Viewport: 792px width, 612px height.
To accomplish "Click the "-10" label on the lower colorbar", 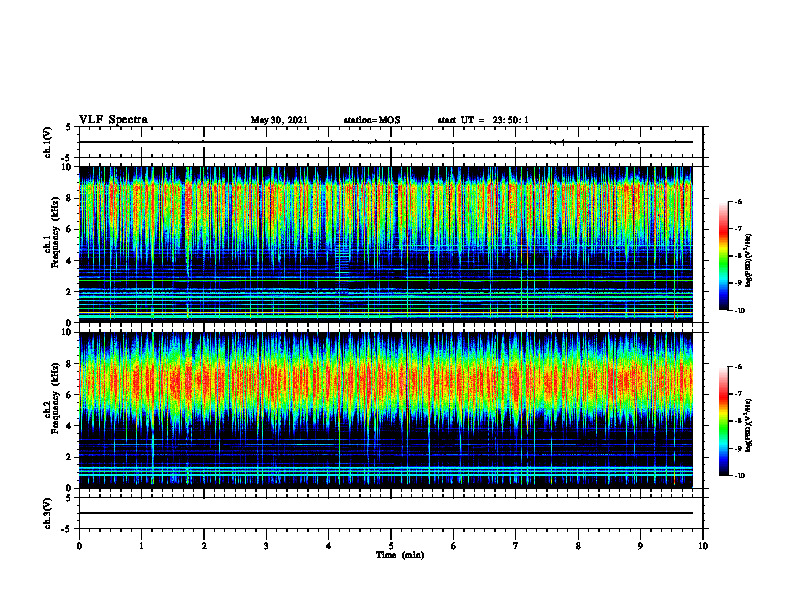I will point(739,476).
